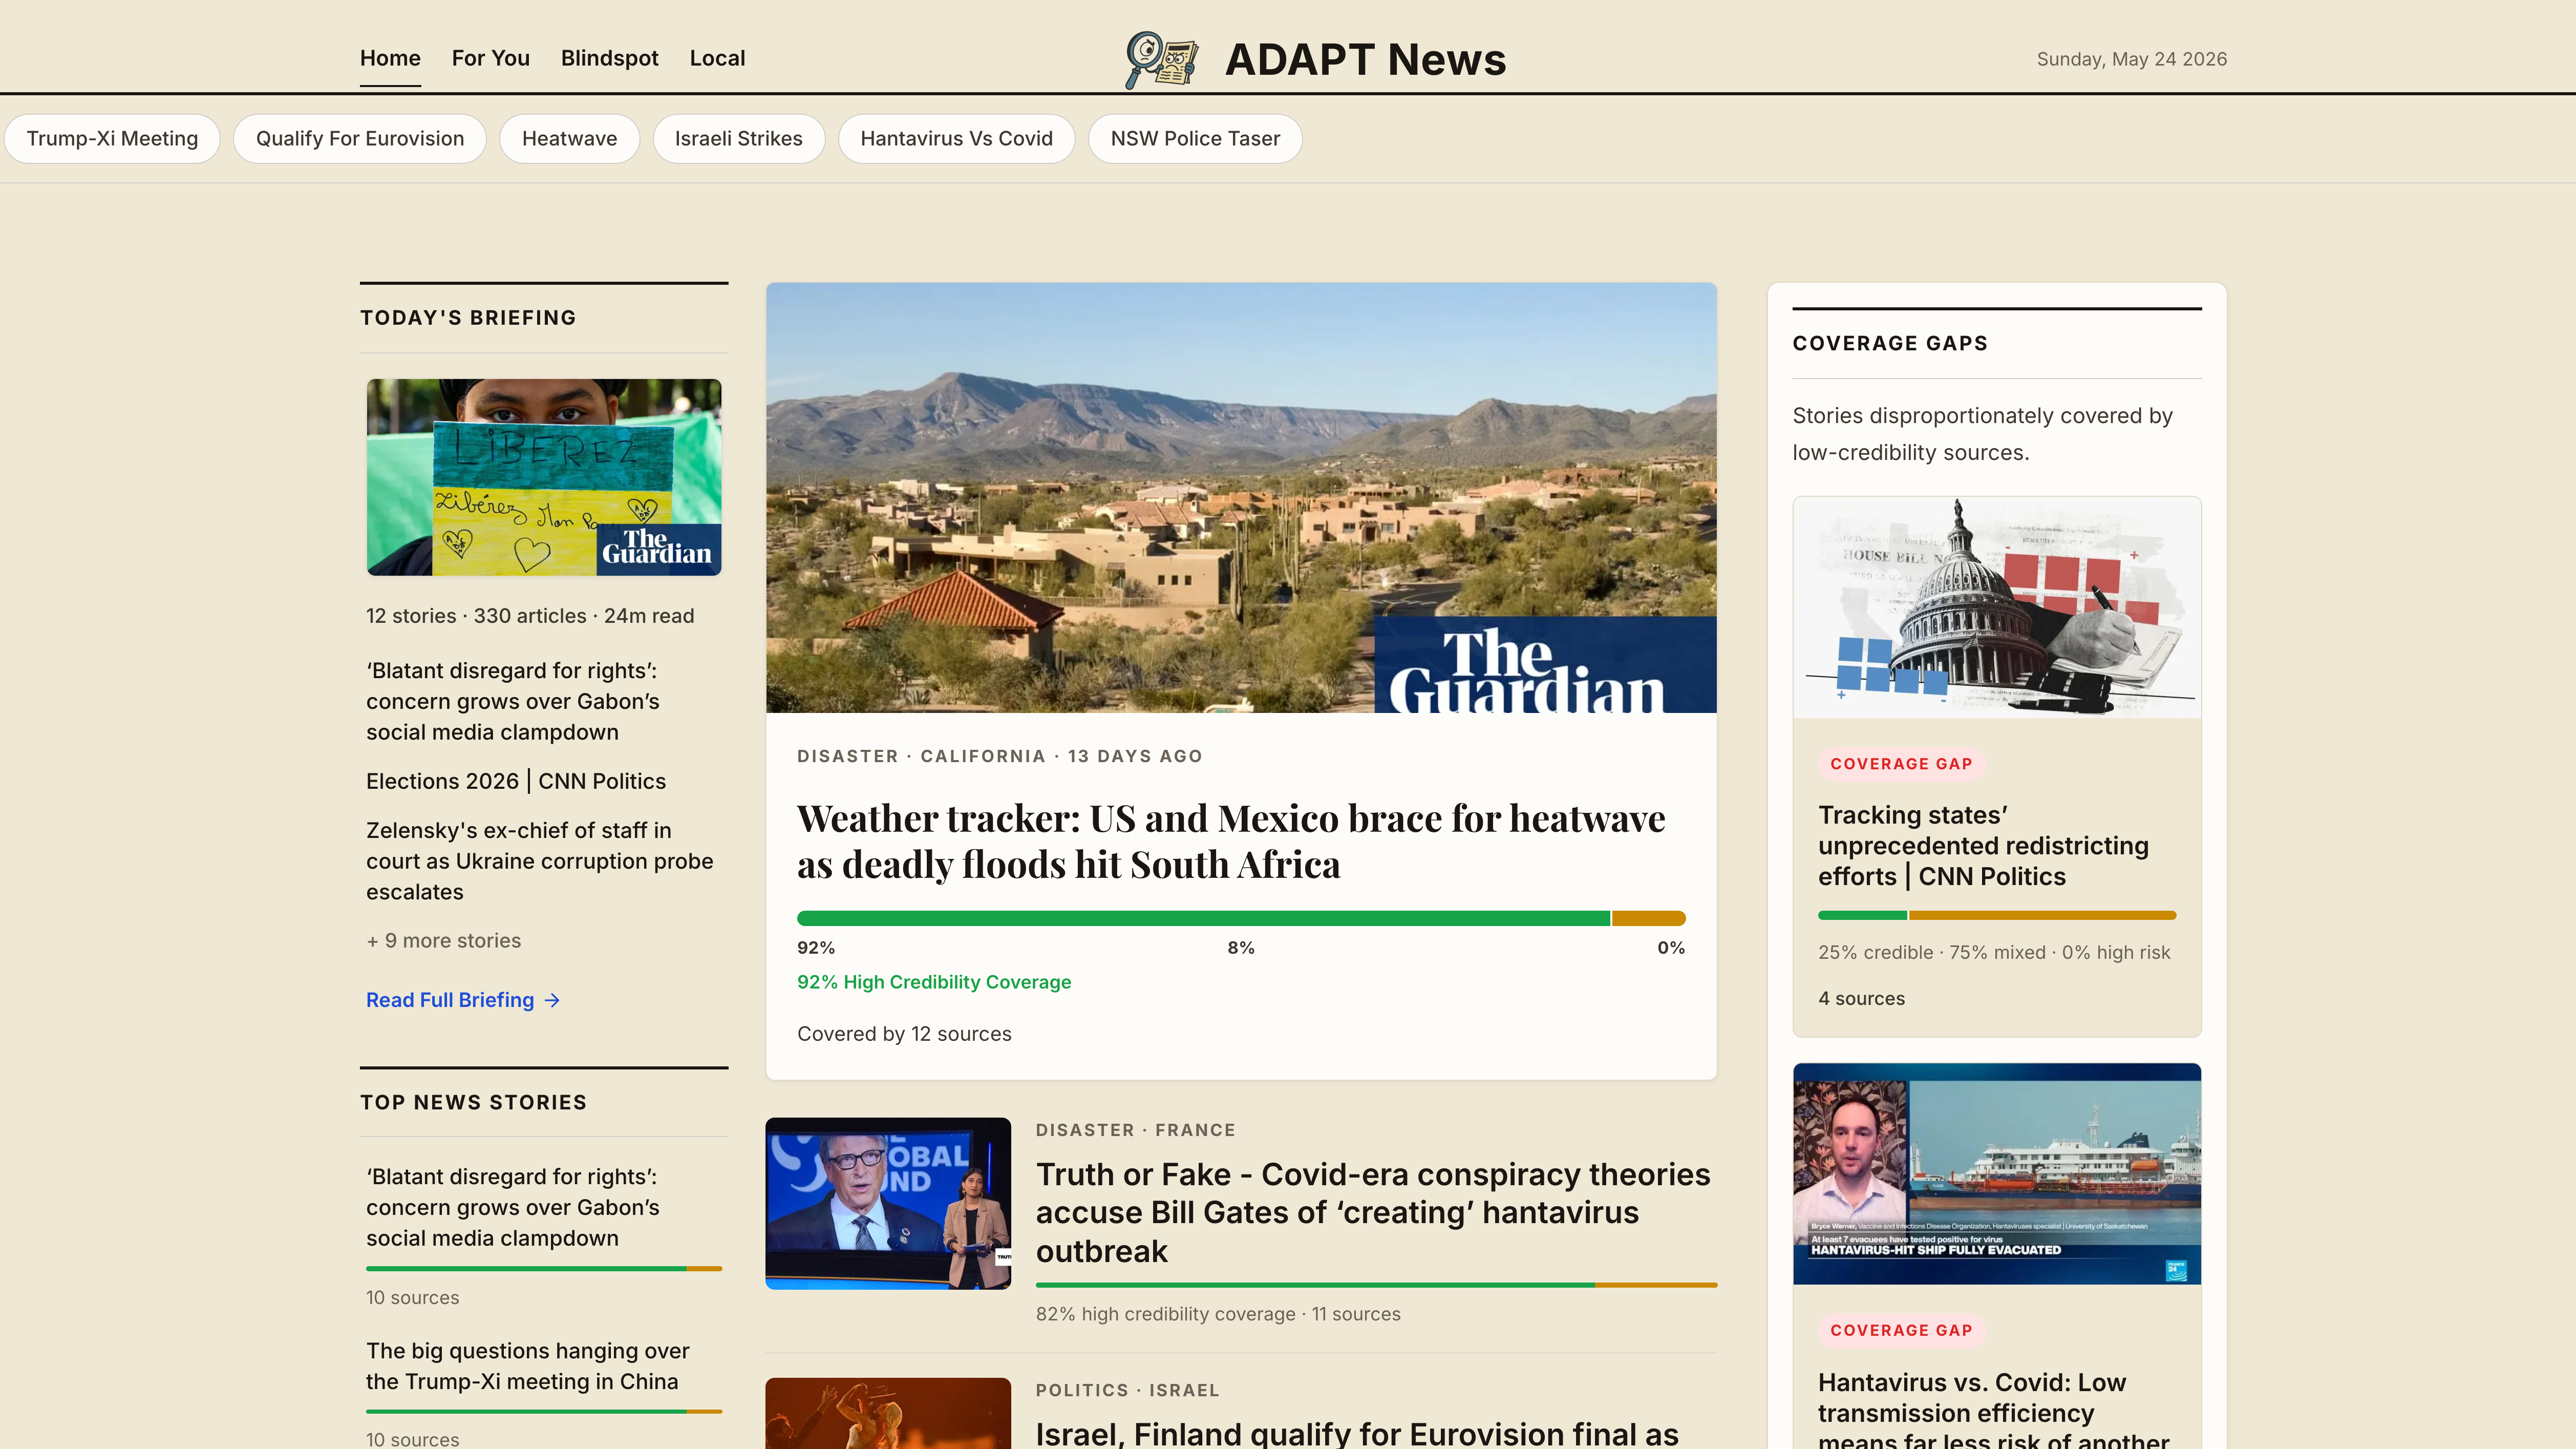
Task: Click the ADAPT News magnifier logo icon
Action: (1161, 60)
